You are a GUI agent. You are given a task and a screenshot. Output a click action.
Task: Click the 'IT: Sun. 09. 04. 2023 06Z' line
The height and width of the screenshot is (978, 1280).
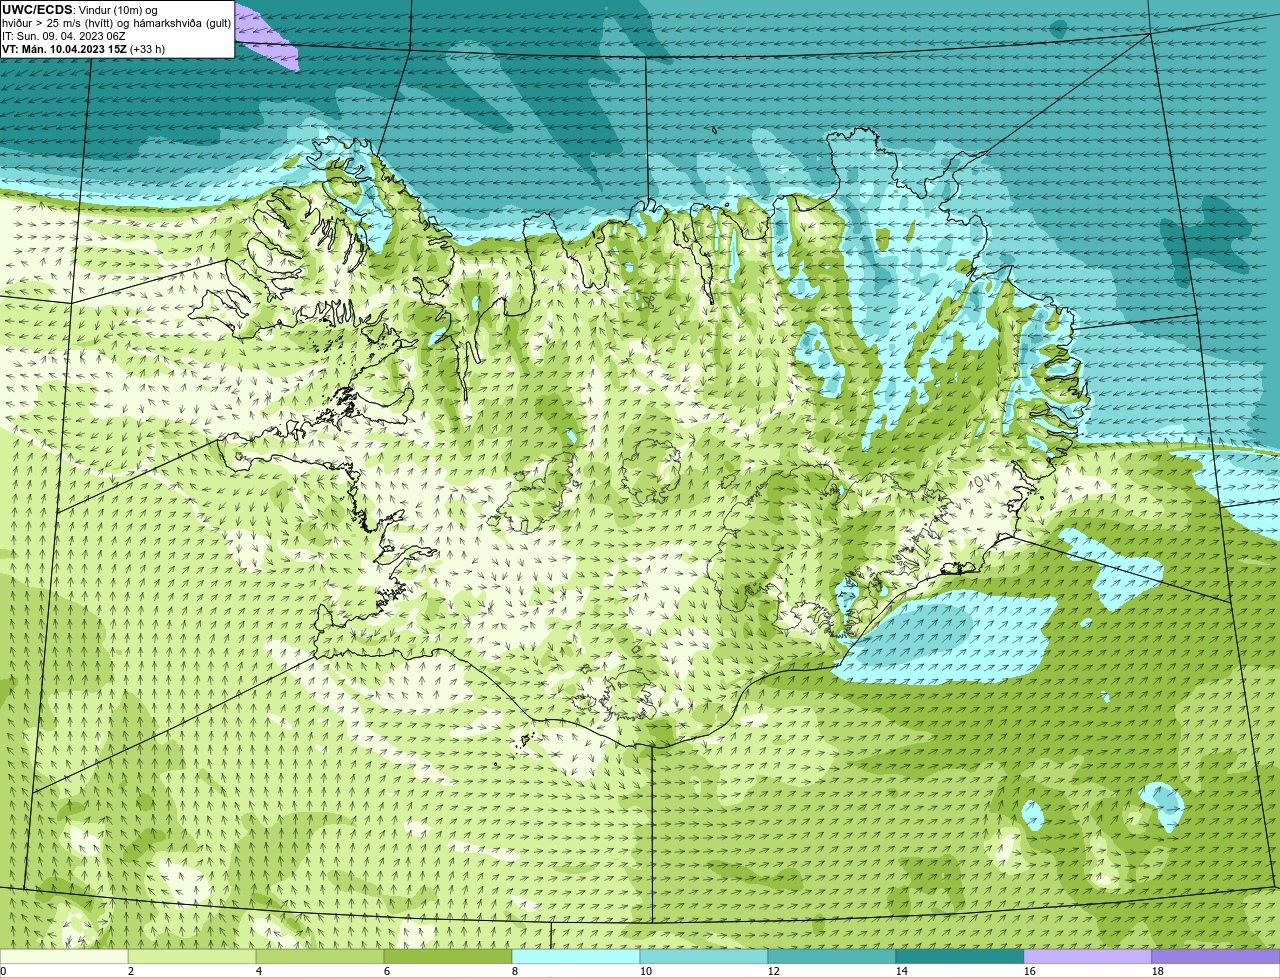64,36
